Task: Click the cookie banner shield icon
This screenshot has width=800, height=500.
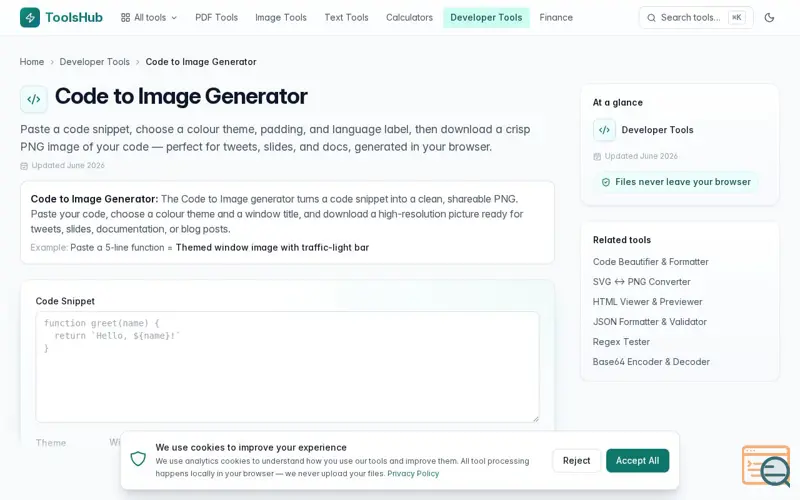Action: (x=138, y=459)
